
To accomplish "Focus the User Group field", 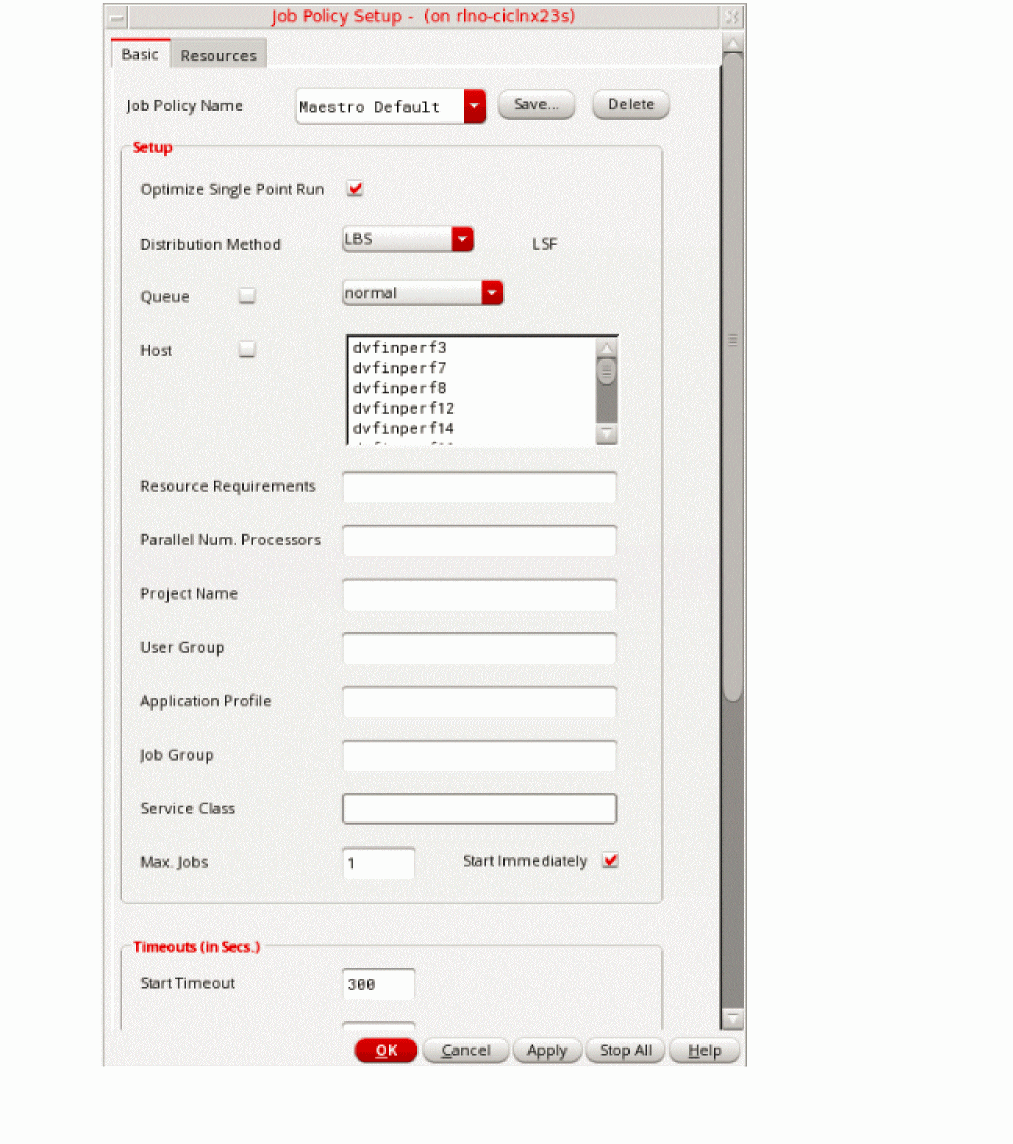I will pyautogui.click(x=479, y=648).
